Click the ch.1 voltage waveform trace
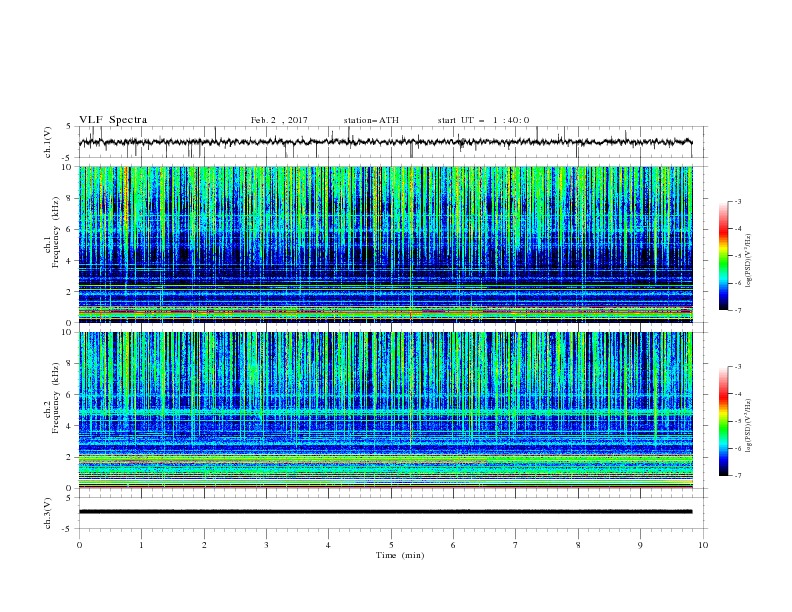The height and width of the screenshot is (612, 792). click(x=385, y=142)
